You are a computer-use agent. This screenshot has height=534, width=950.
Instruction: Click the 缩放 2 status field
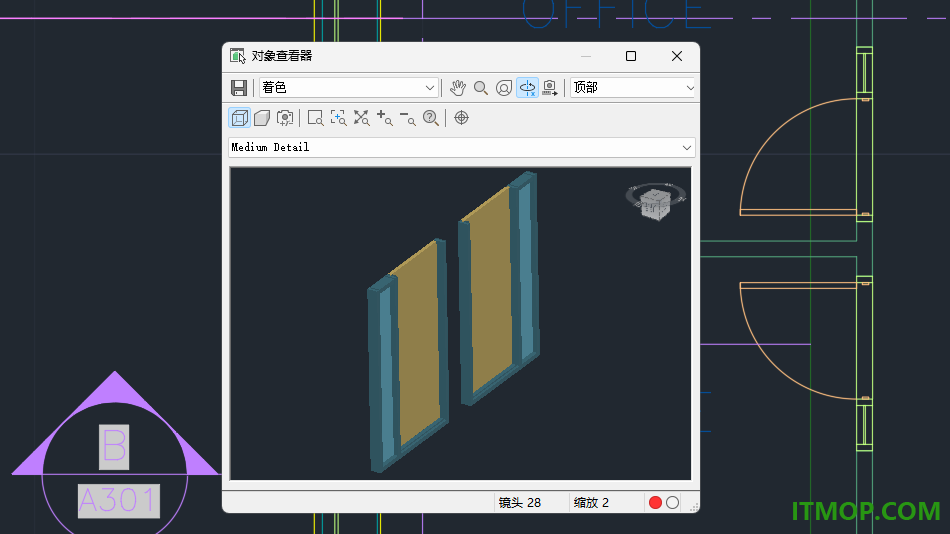591,502
